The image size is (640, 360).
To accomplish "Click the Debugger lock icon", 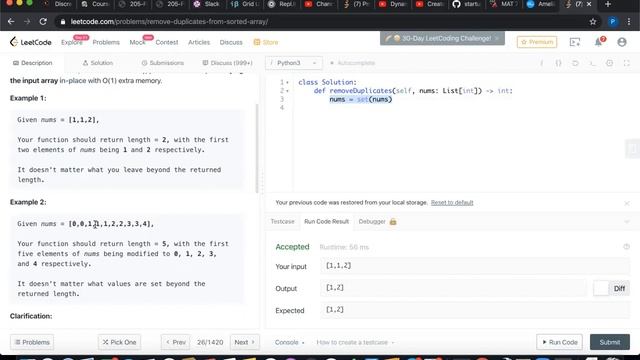I will (393, 222).
